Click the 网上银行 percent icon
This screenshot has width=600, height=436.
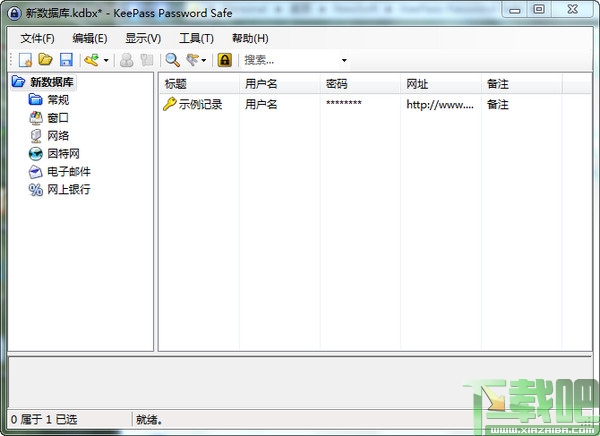pyautogui.click(x=36, y=189)
